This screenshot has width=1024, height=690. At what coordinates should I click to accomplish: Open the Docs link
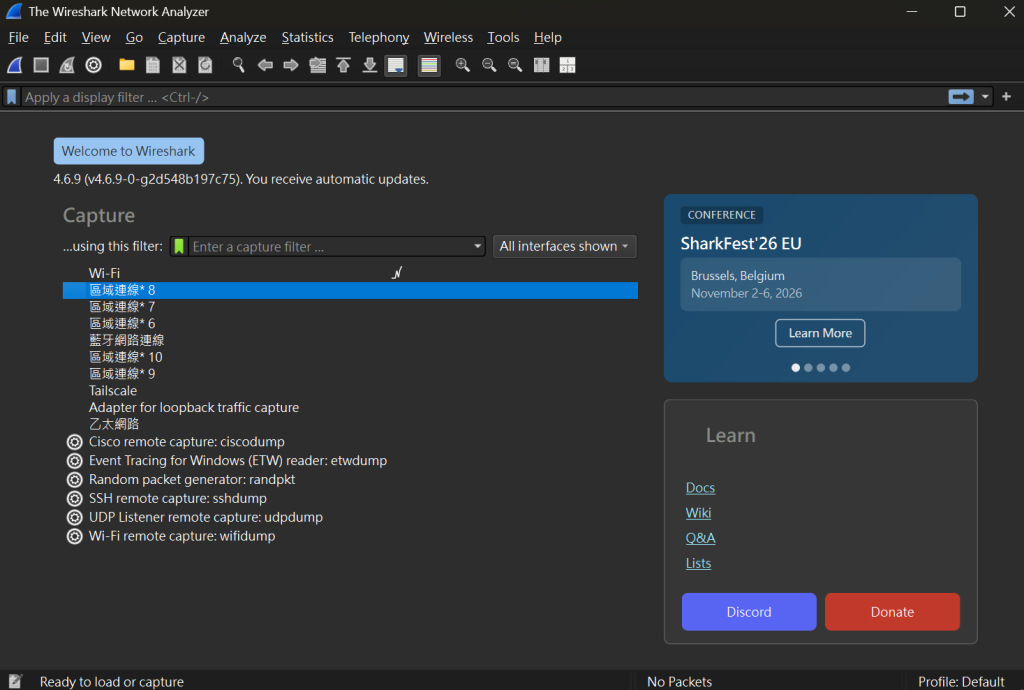700,488
